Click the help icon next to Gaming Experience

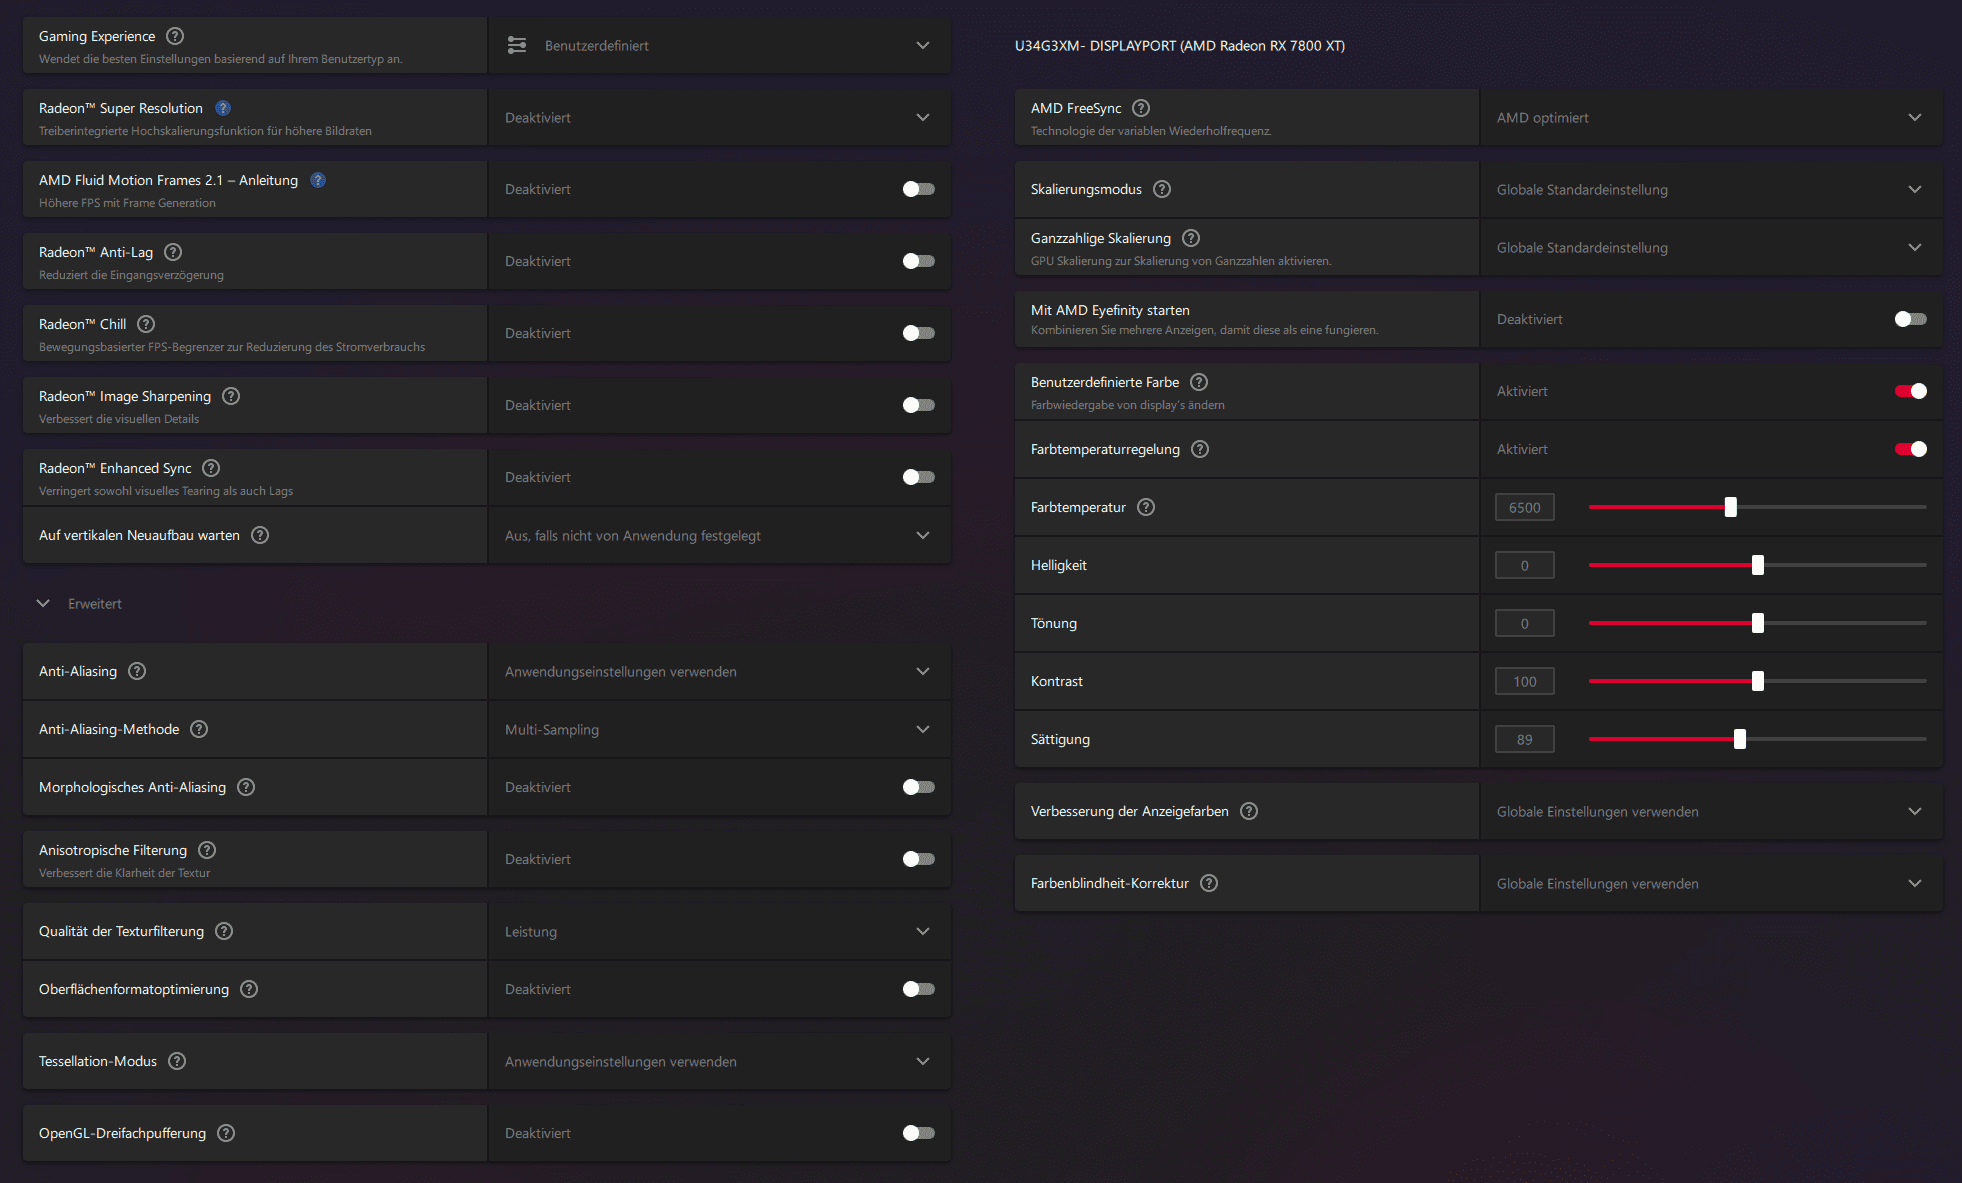(x=175, y=36)
